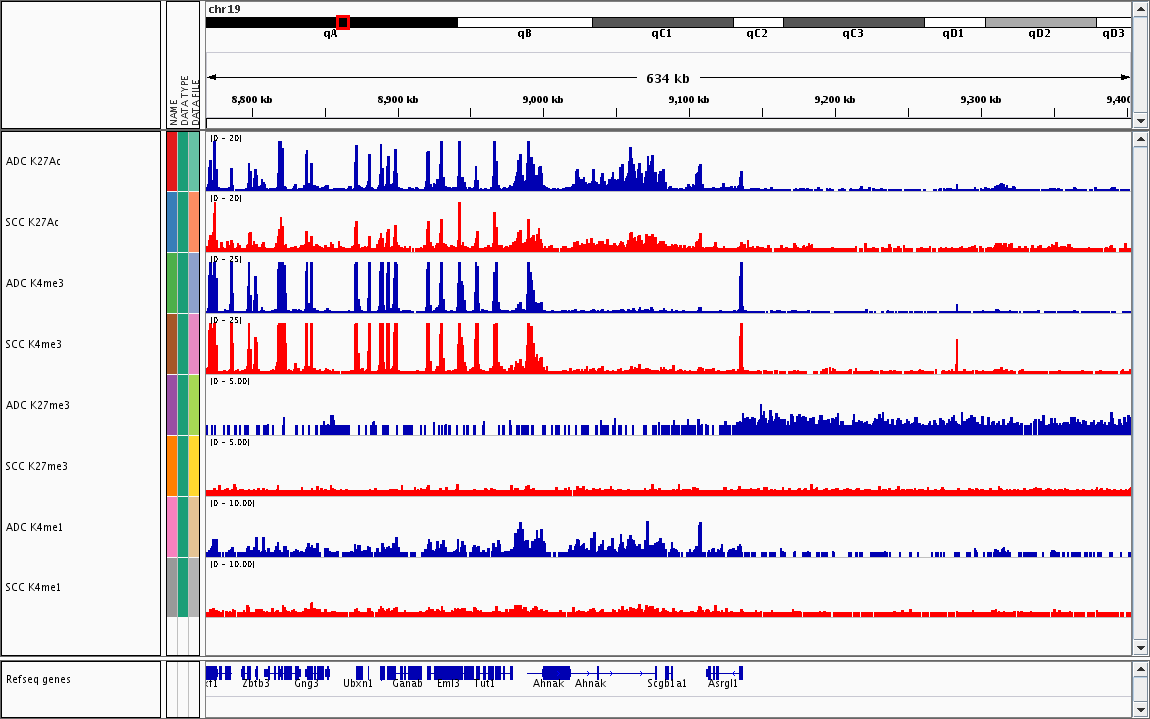The height and width of the screenshot is (719, 1150).
Task: Click the ideogram panel scroll-down arrow
Action: click(1140, 120)
